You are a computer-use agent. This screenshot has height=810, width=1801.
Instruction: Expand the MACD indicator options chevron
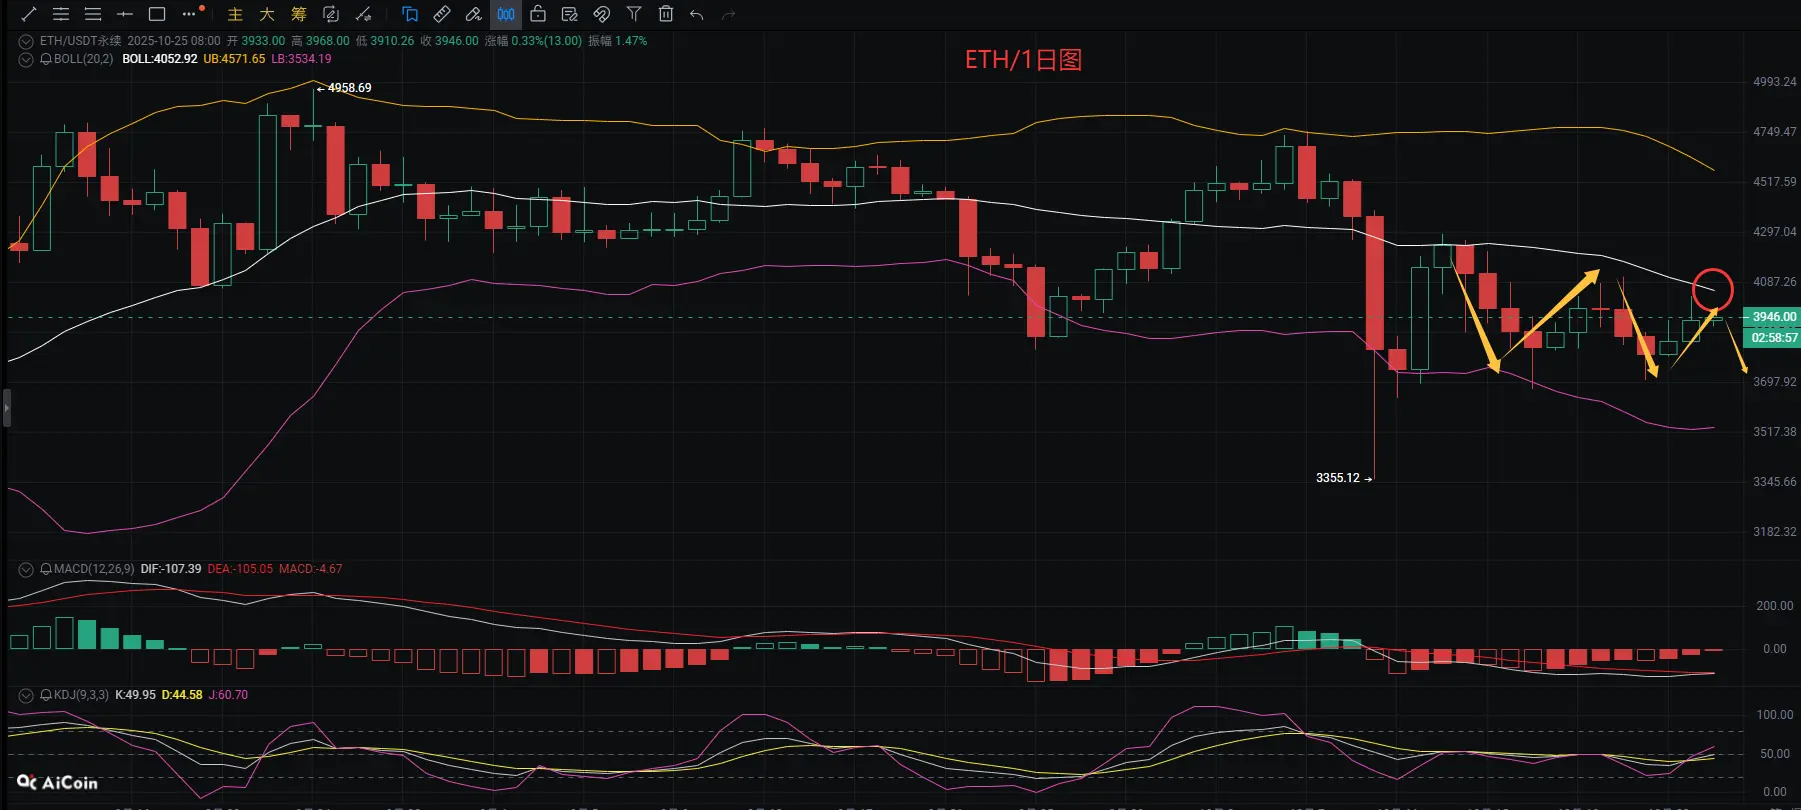(26, 570)
